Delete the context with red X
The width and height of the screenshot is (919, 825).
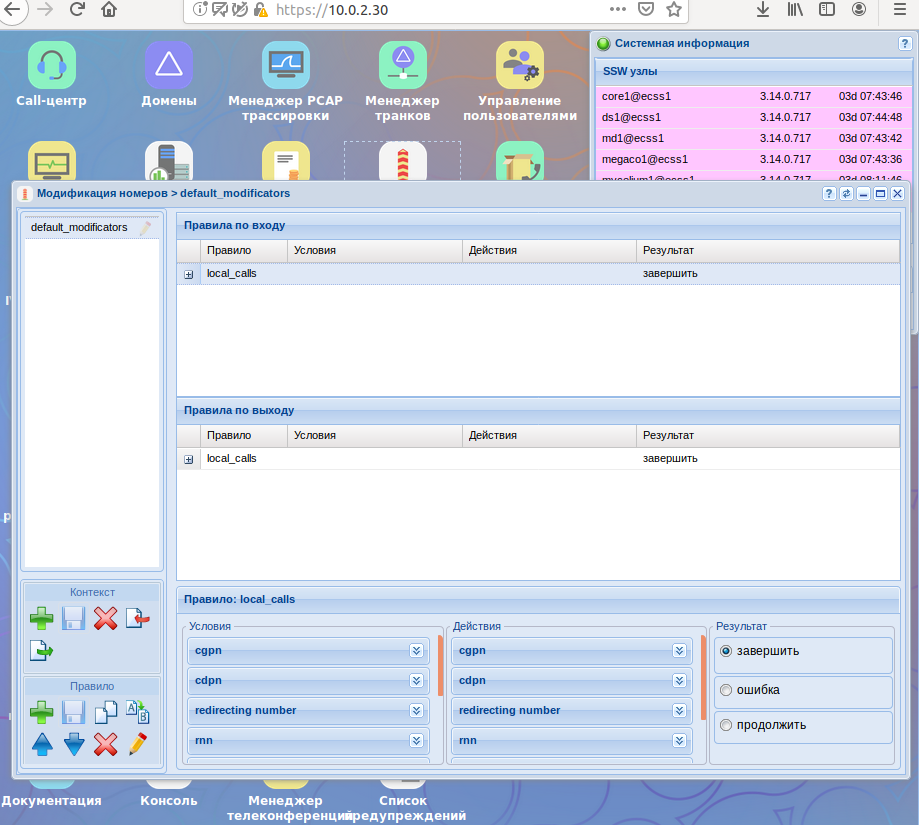[x=105, y=619]
